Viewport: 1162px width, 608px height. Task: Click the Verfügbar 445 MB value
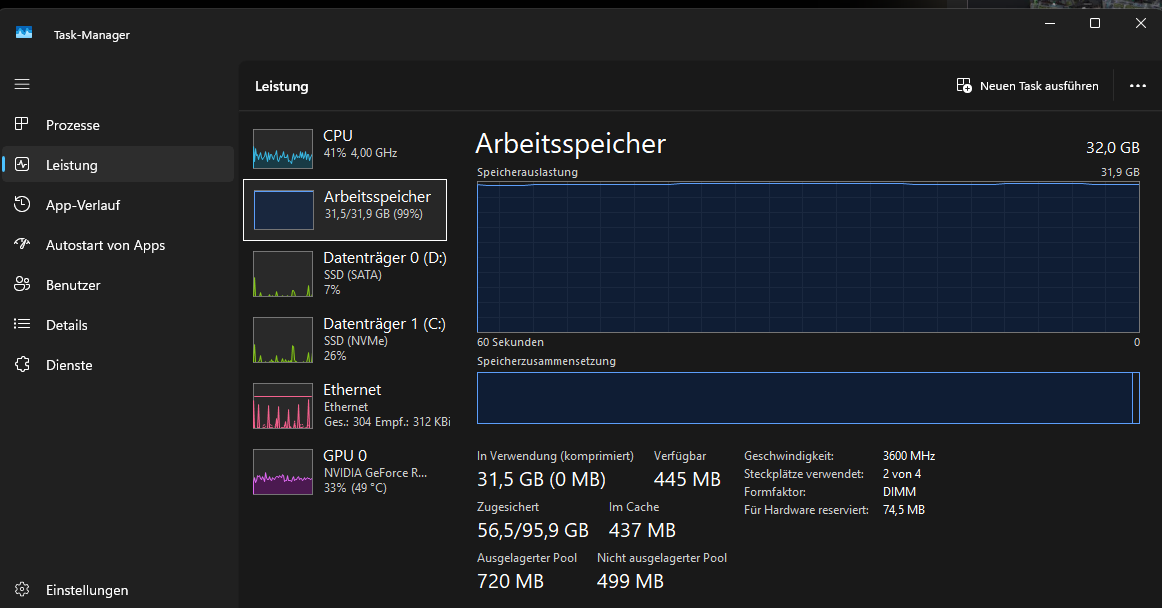(687, 479)
